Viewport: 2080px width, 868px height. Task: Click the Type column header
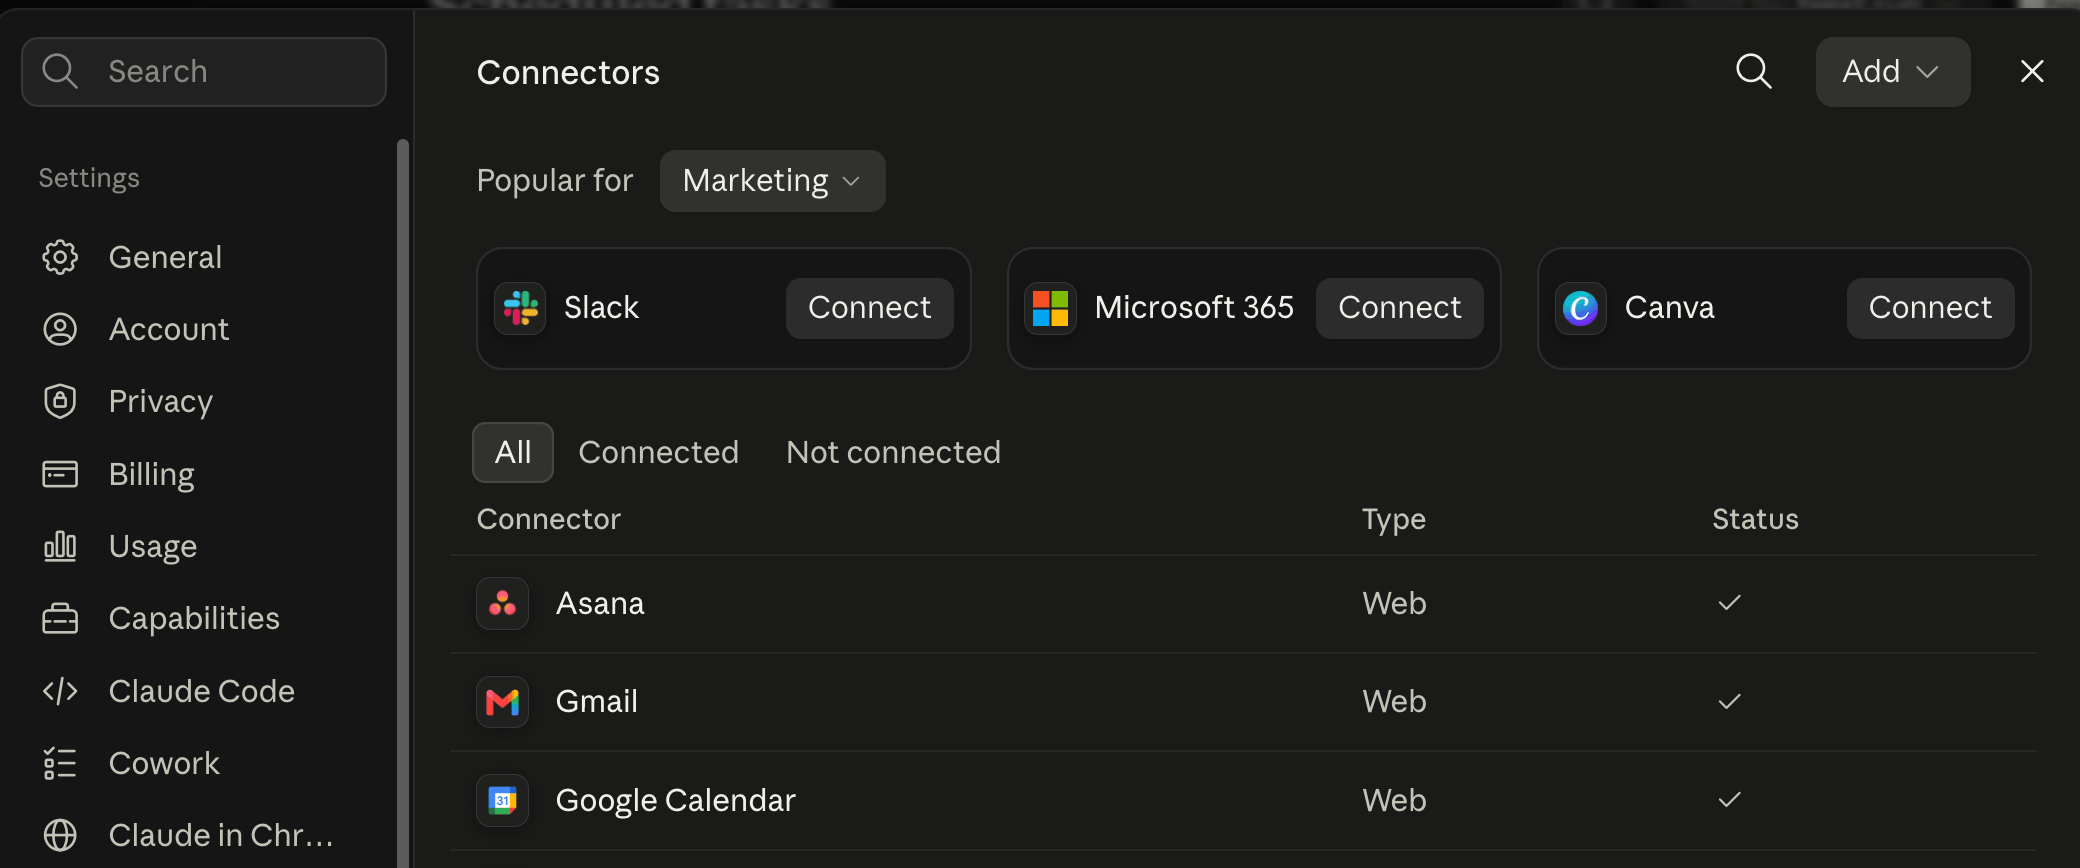pyautogui.click(x=1394, y=519)
